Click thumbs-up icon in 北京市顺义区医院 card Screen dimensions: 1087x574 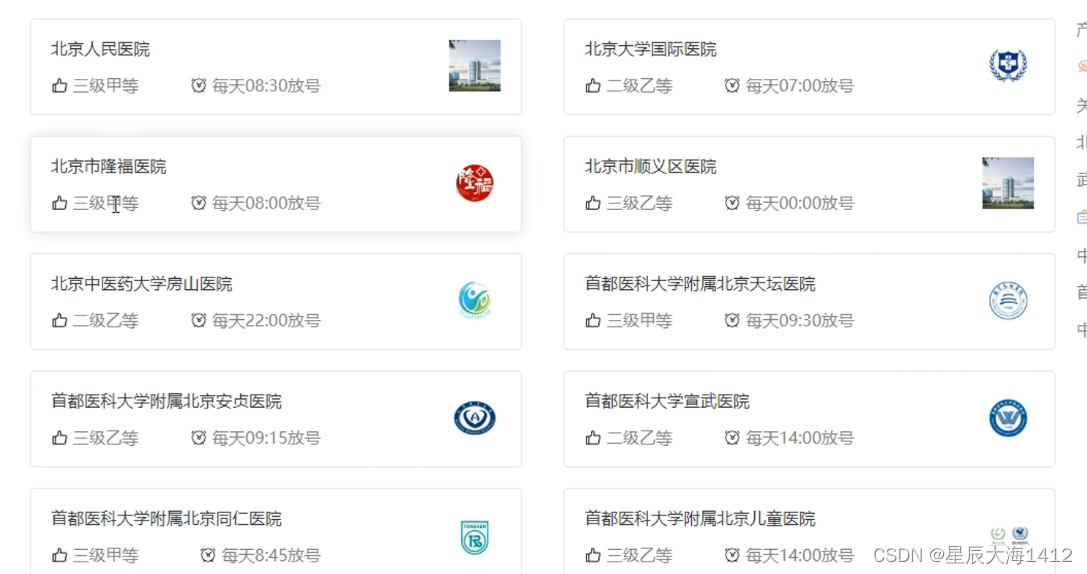coord(593,203)
